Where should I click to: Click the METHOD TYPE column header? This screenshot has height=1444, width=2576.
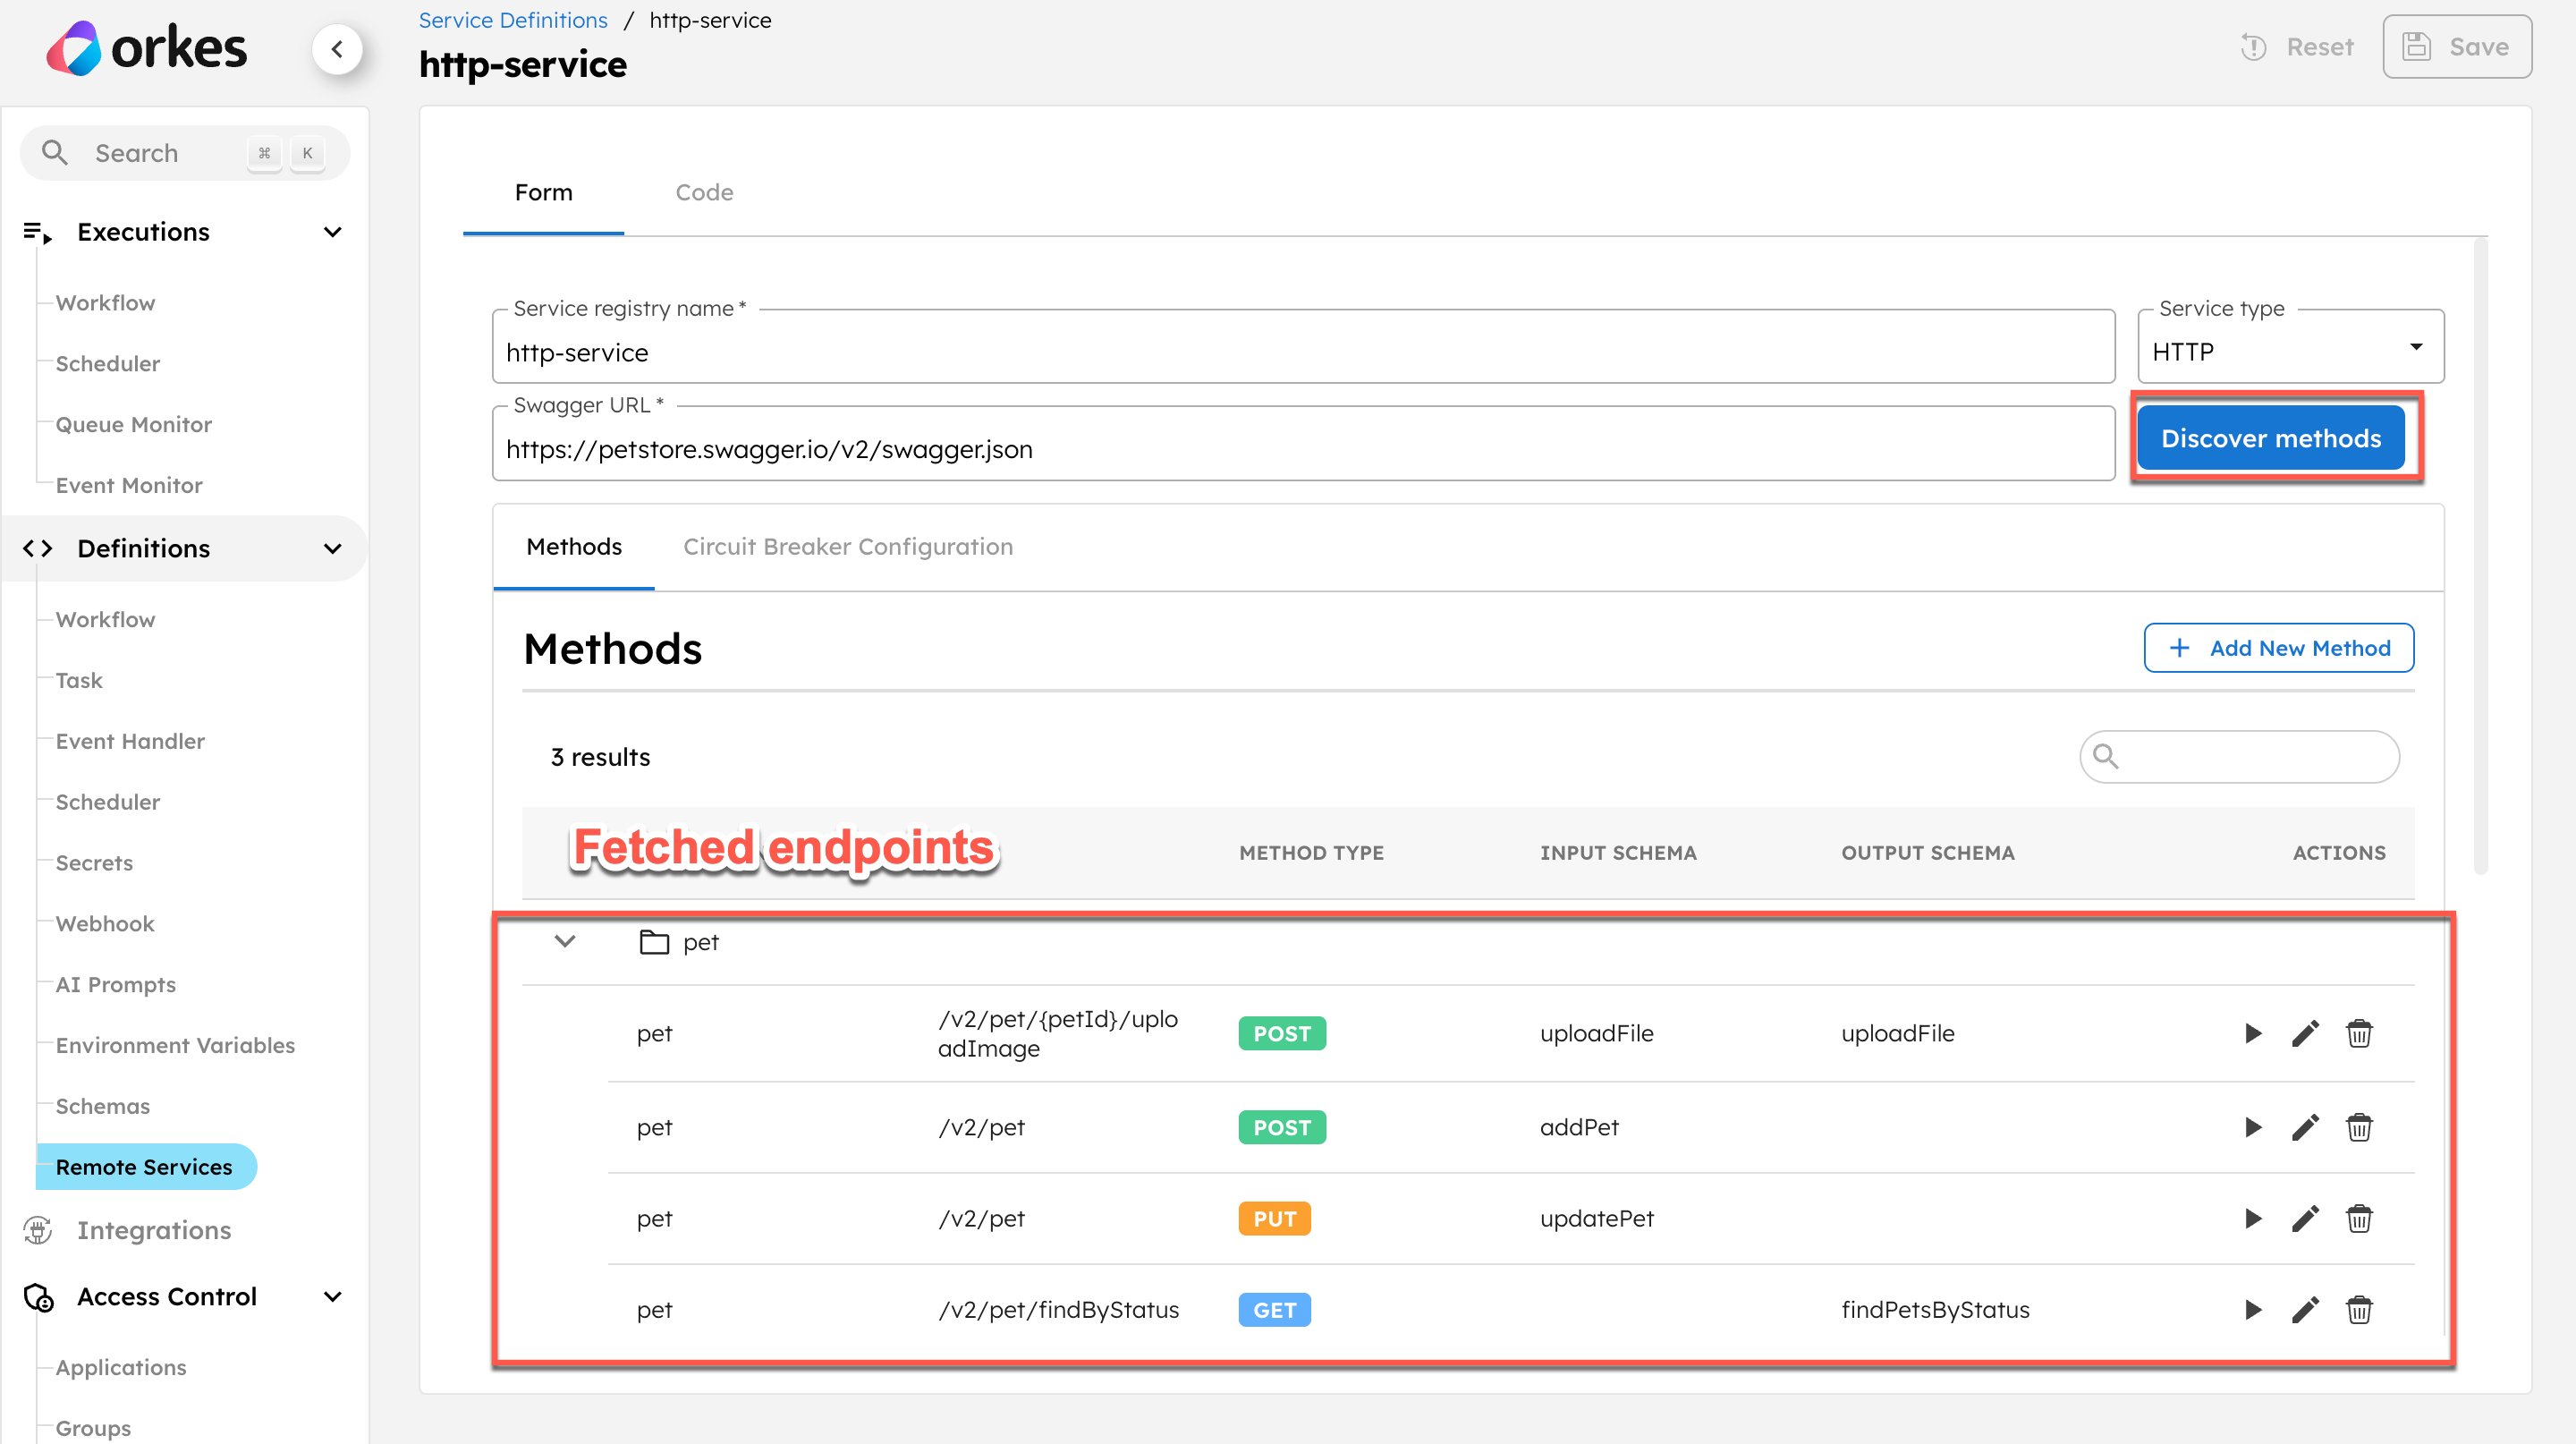click(1311, 853)
